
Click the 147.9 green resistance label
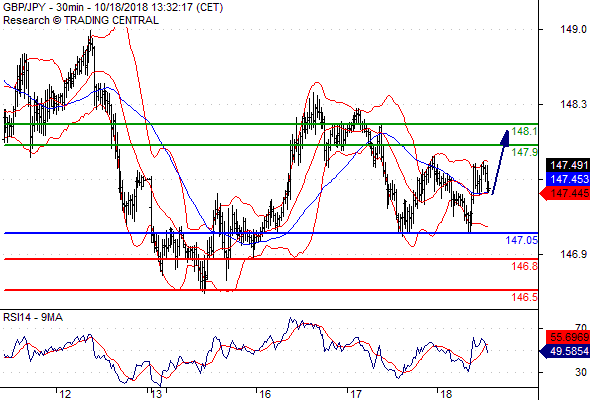[525, 152]
